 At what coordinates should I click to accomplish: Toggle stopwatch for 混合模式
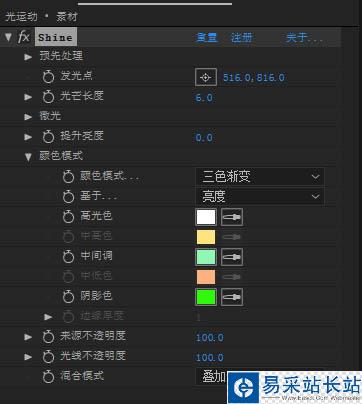[48, 377]
